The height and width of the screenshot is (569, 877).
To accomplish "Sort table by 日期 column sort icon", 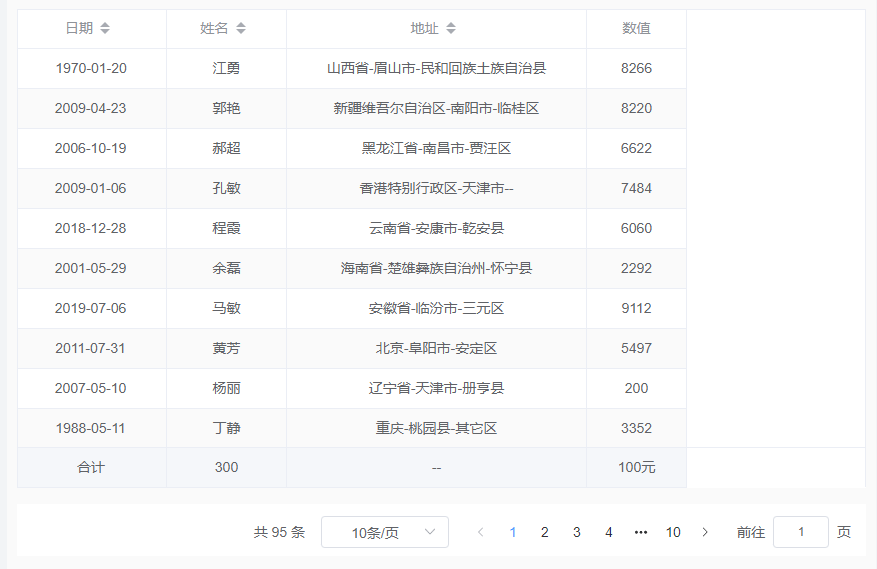I will [105, 28].
